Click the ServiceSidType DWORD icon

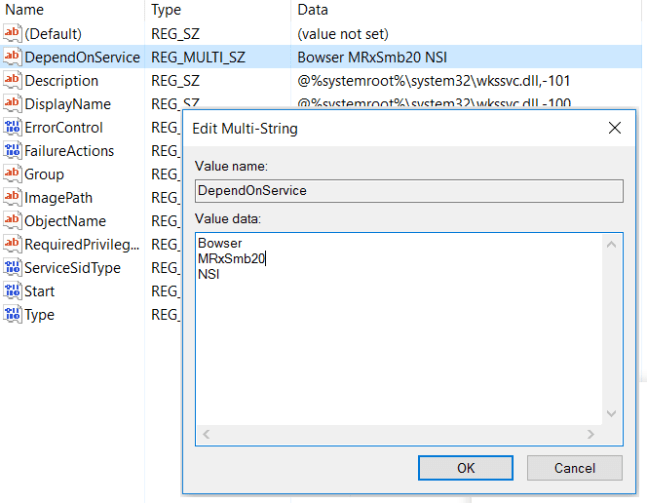coord(12,268)
